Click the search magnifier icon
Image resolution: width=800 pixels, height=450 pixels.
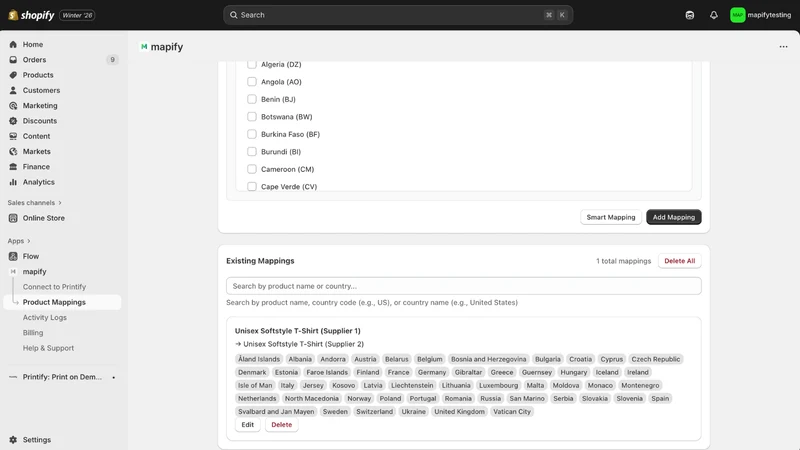(x=234, y=15)
